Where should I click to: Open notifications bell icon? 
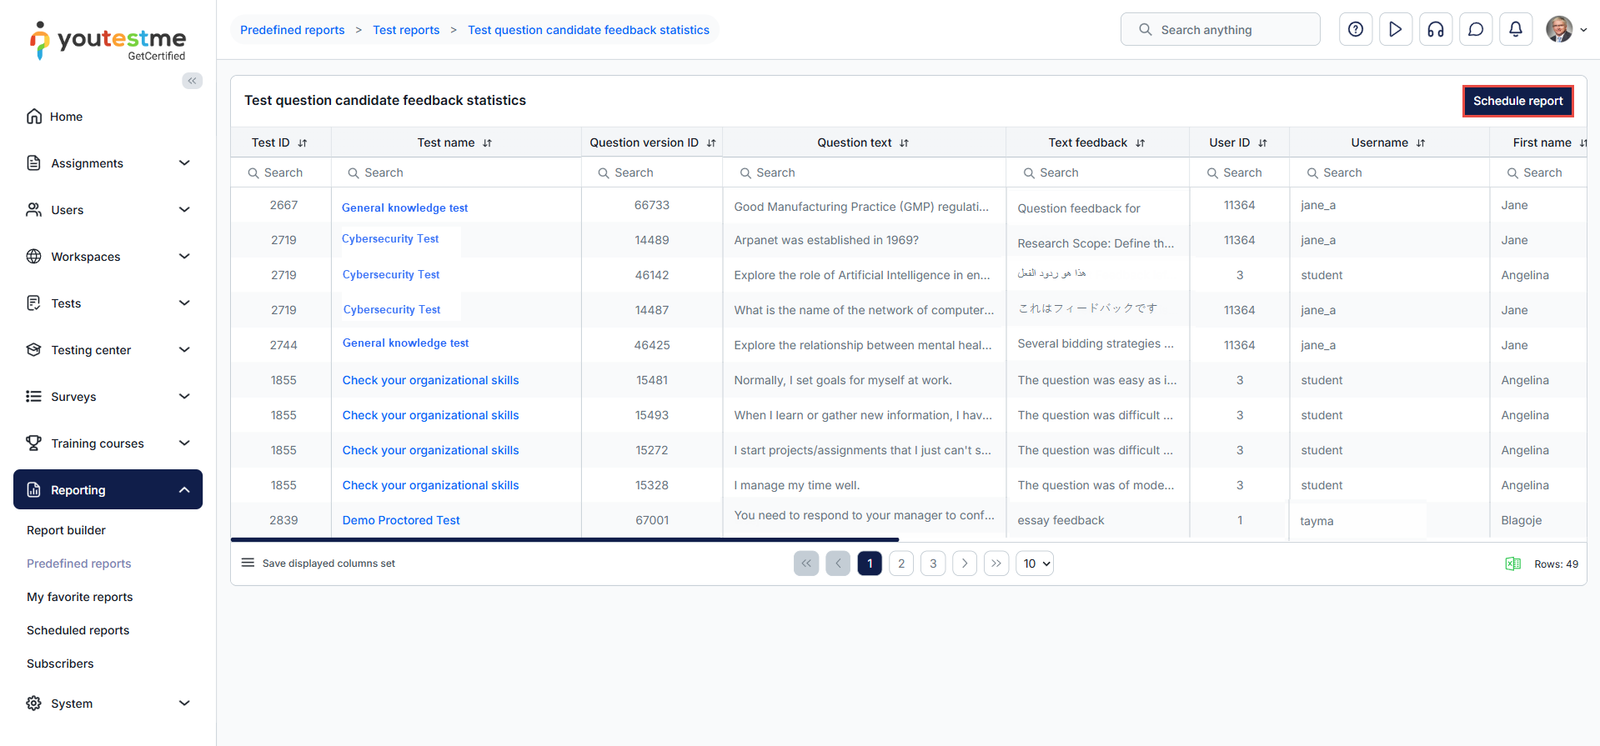click(x=1515, y=30)
